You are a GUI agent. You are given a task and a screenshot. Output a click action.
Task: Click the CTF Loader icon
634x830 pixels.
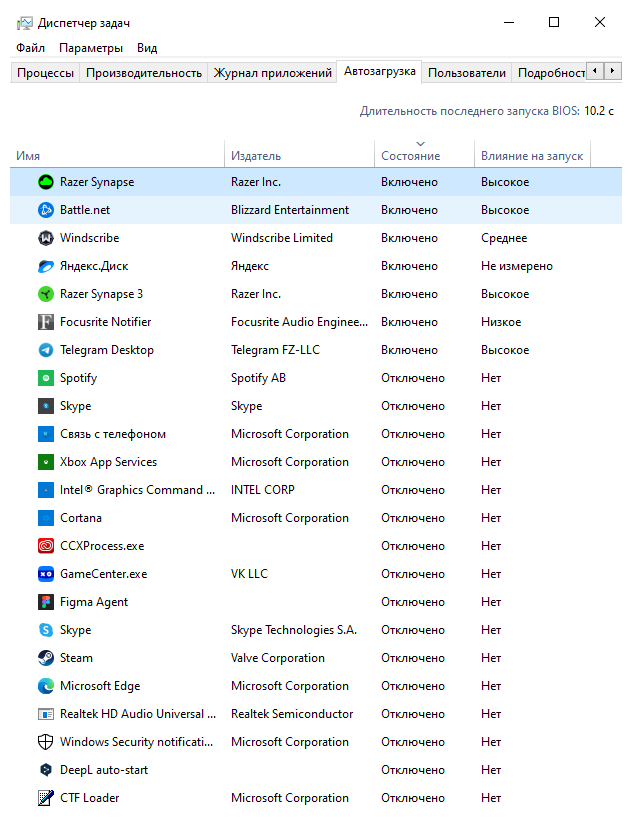[x=46, y=798]
